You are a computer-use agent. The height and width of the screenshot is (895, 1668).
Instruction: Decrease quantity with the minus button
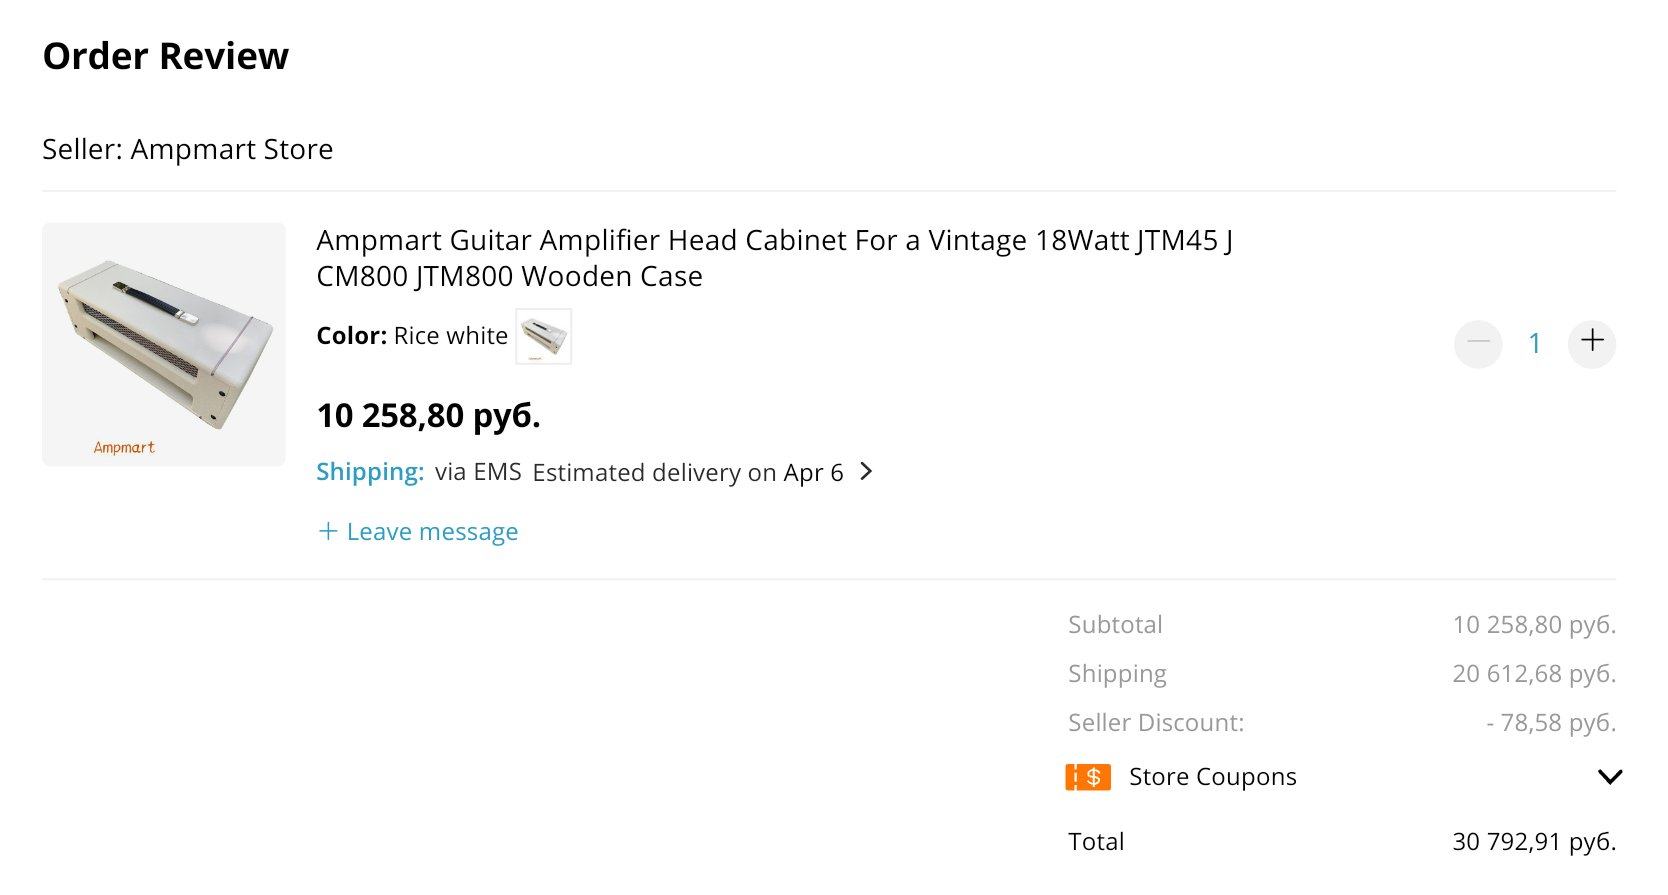[1478, 344]
